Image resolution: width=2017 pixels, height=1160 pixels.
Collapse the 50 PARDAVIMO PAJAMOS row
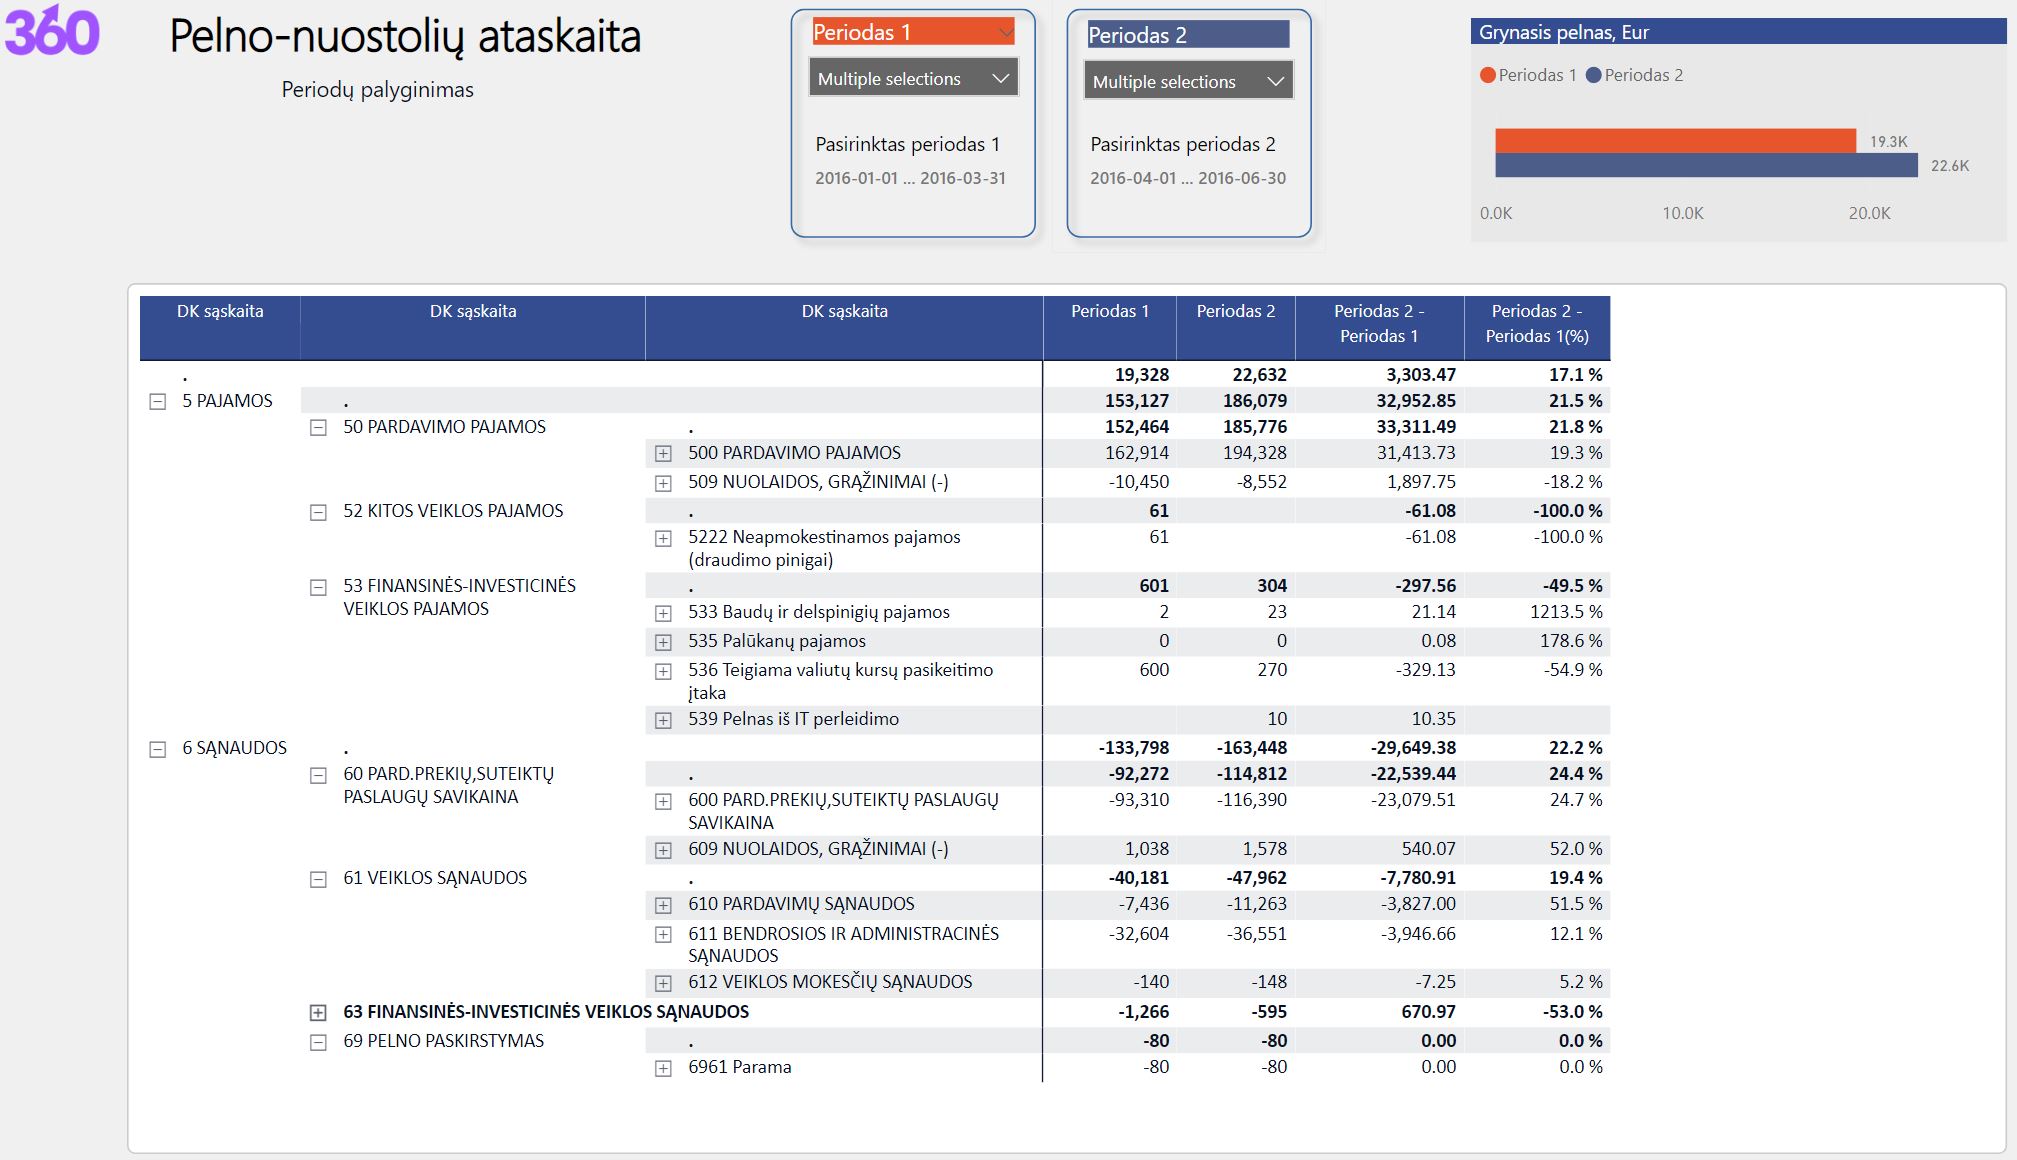pos(318,427)
